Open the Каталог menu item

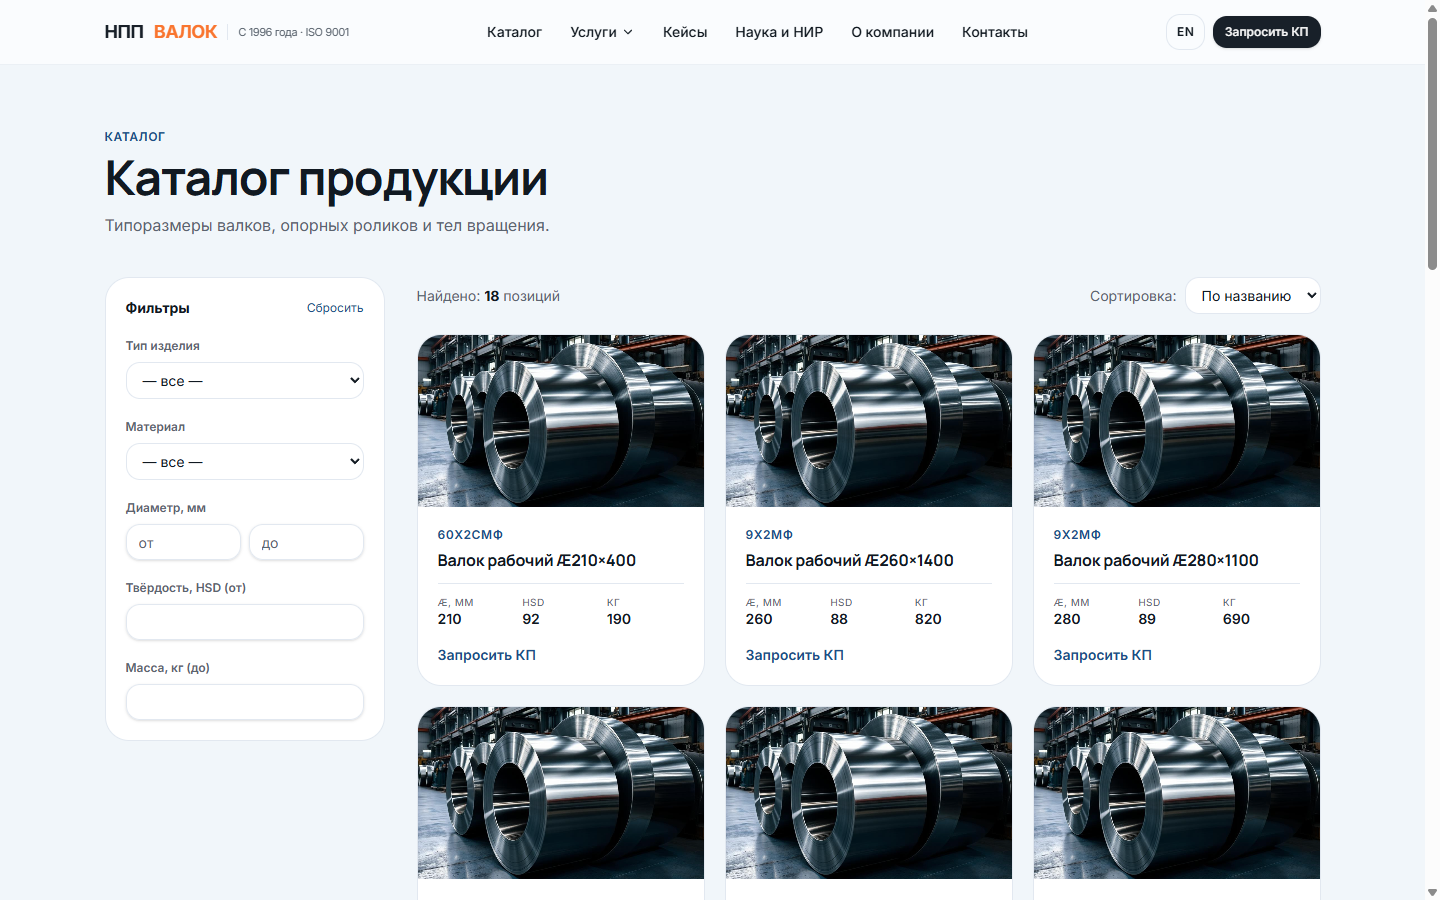[x=514, y=32]
